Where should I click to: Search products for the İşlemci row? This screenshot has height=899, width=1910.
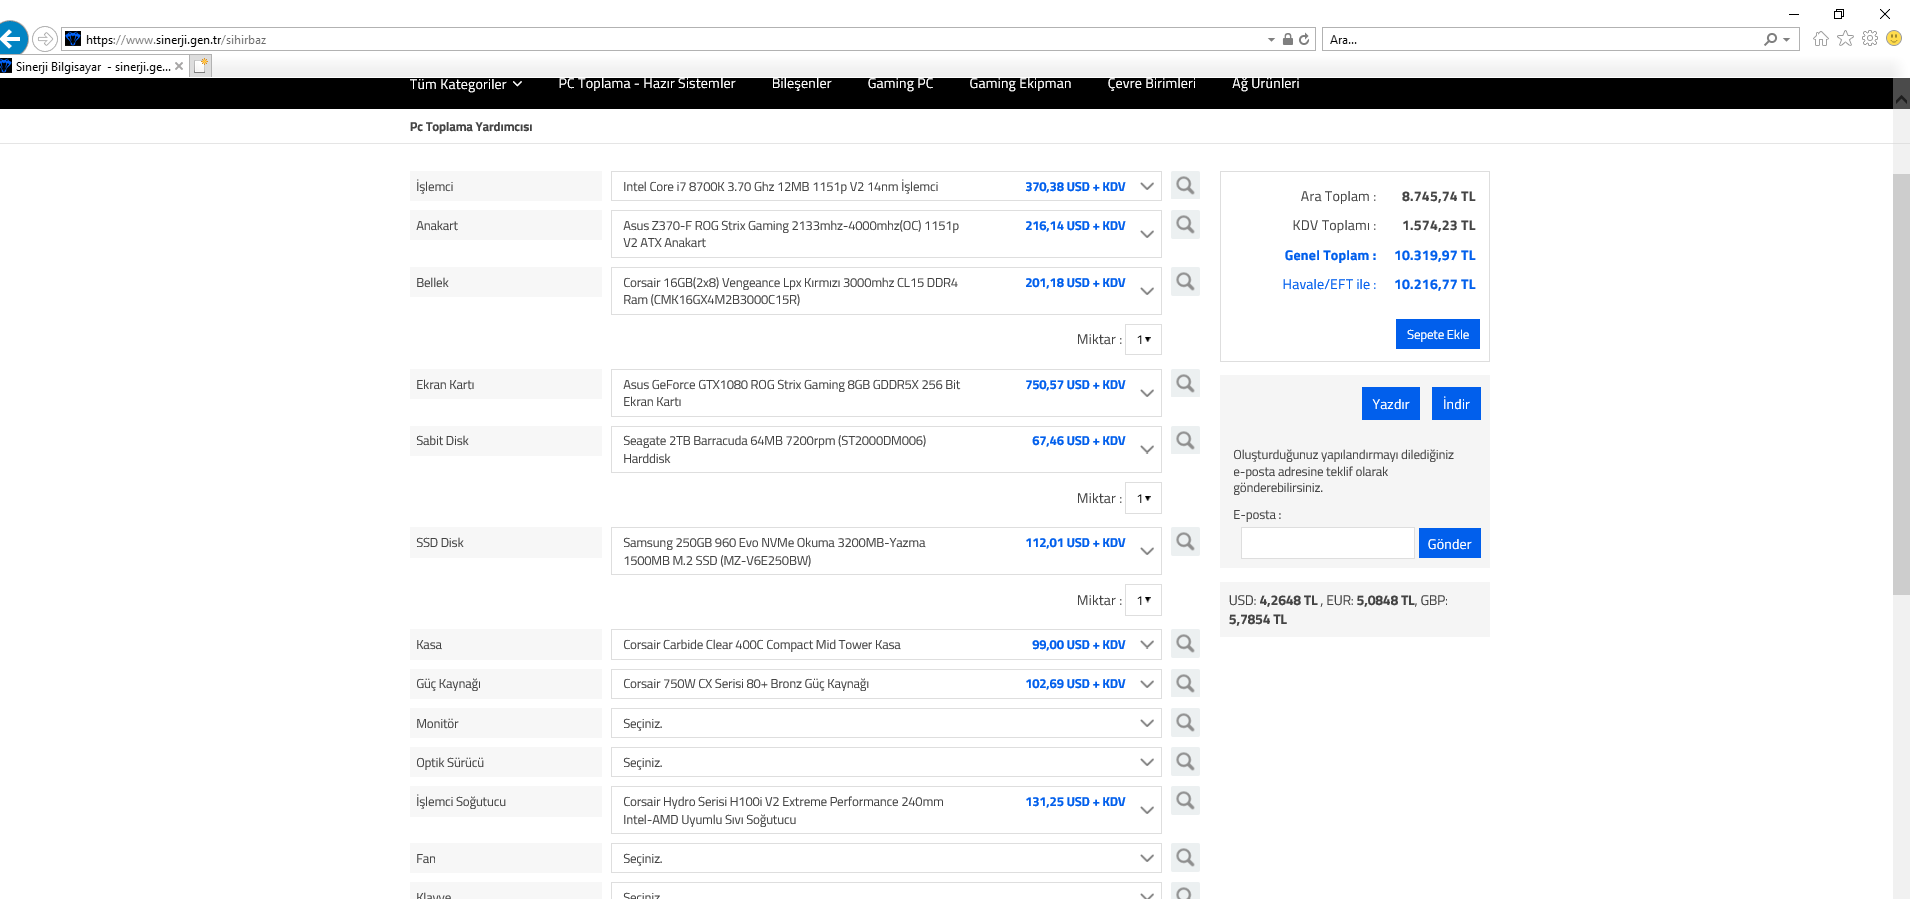tap(1185, 186)
